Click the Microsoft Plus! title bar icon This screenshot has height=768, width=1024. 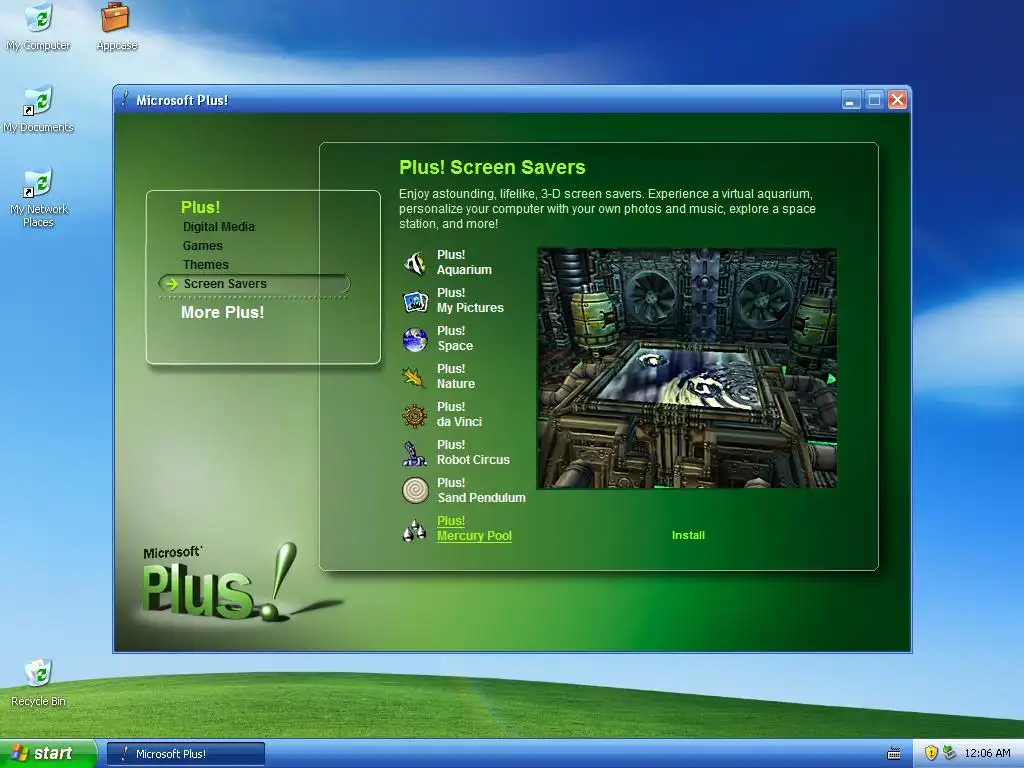125,99
